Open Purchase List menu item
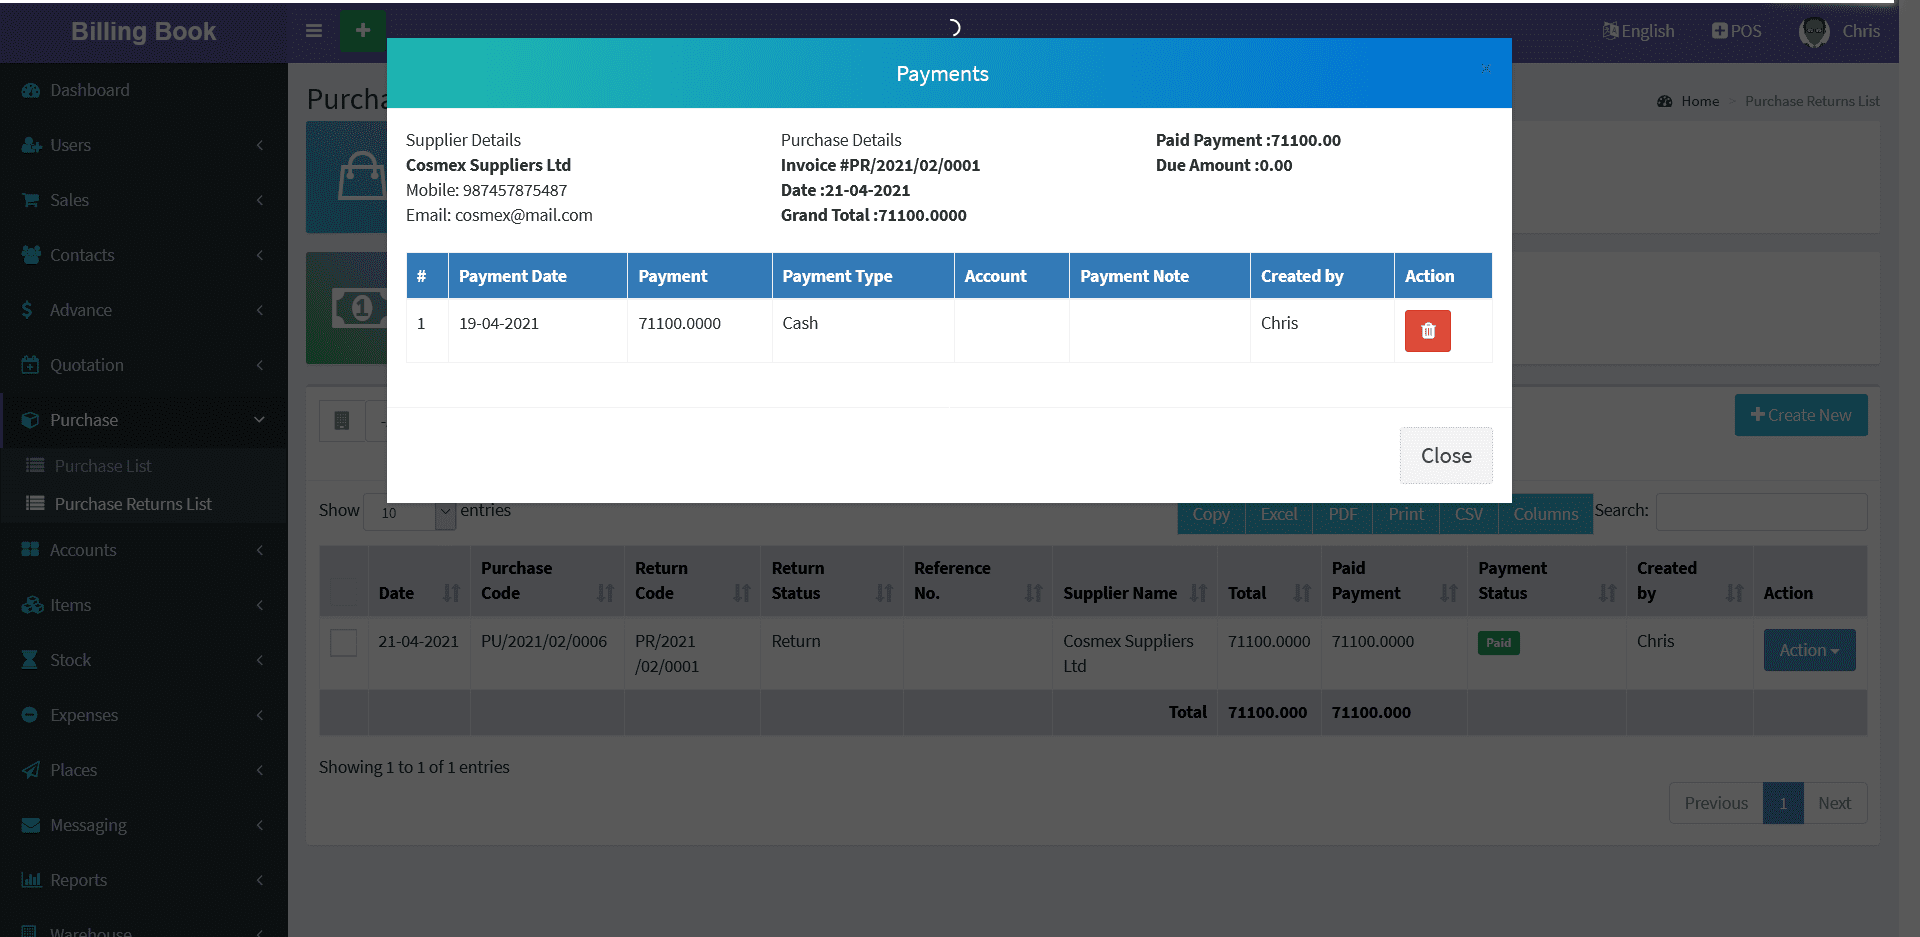 coord(103,466)
